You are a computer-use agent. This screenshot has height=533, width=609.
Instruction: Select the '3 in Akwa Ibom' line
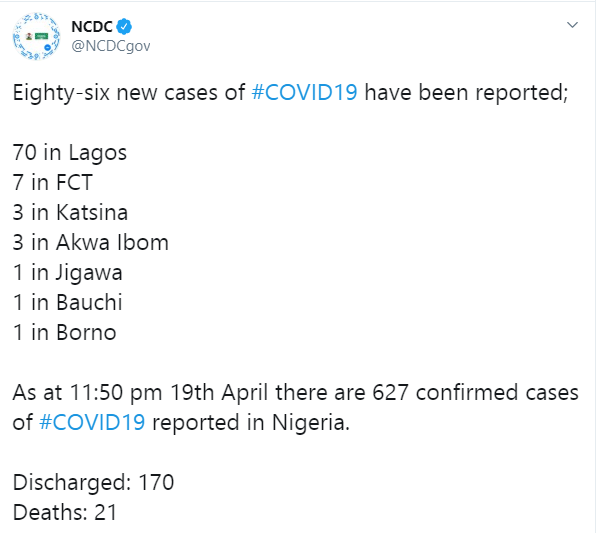[x=90, y=242]
